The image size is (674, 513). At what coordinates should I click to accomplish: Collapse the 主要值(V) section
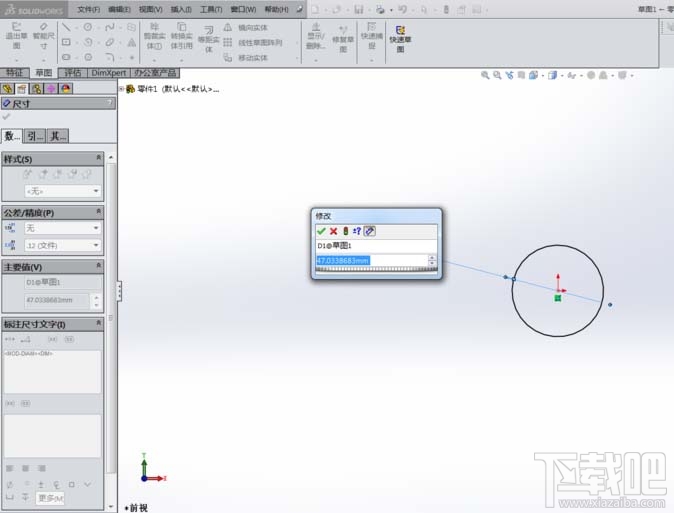coord(98,265)
